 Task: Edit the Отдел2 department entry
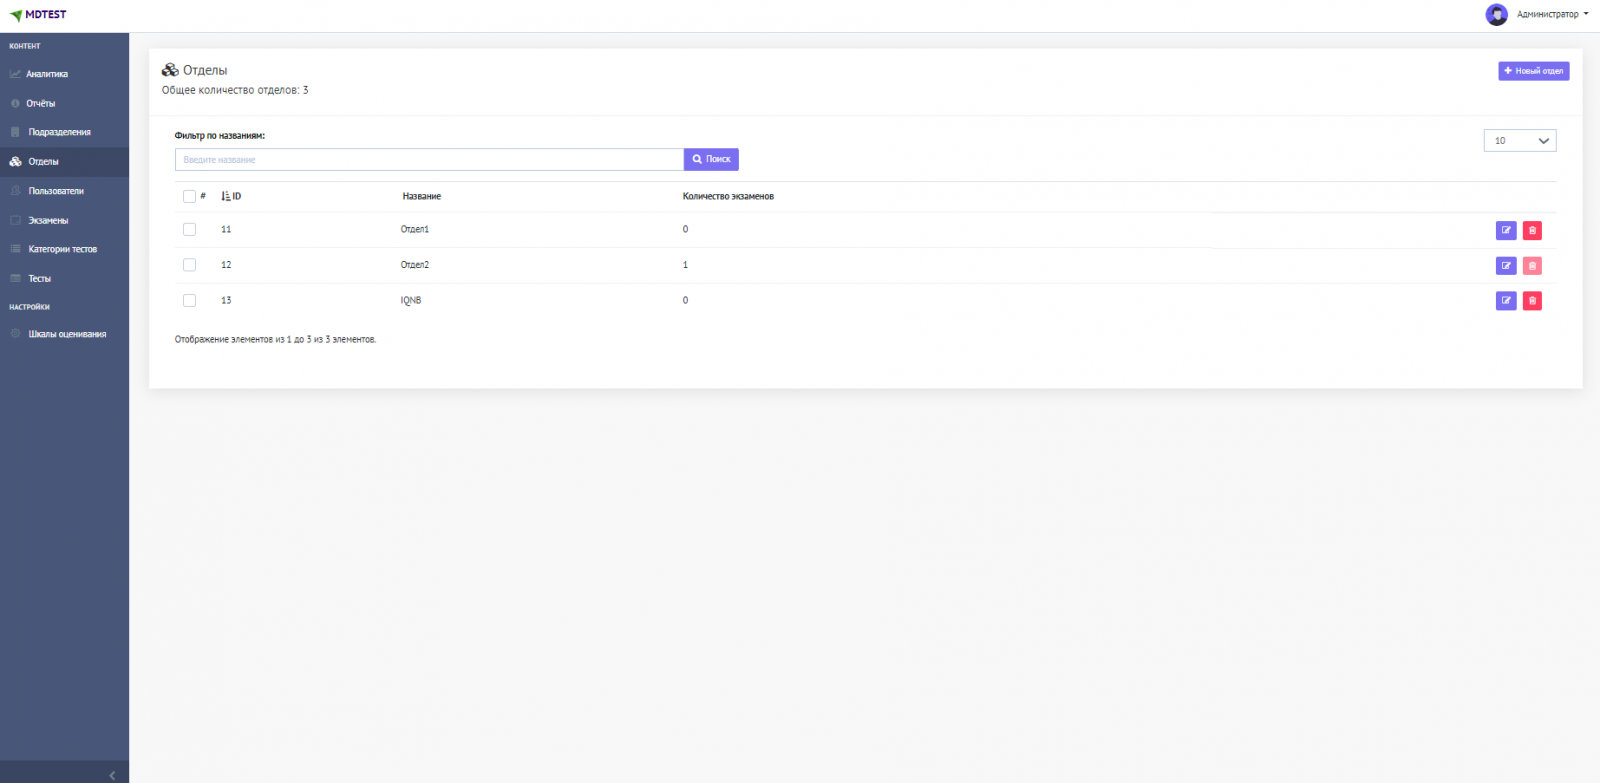pyautogui.click(x=1505, y=266)
